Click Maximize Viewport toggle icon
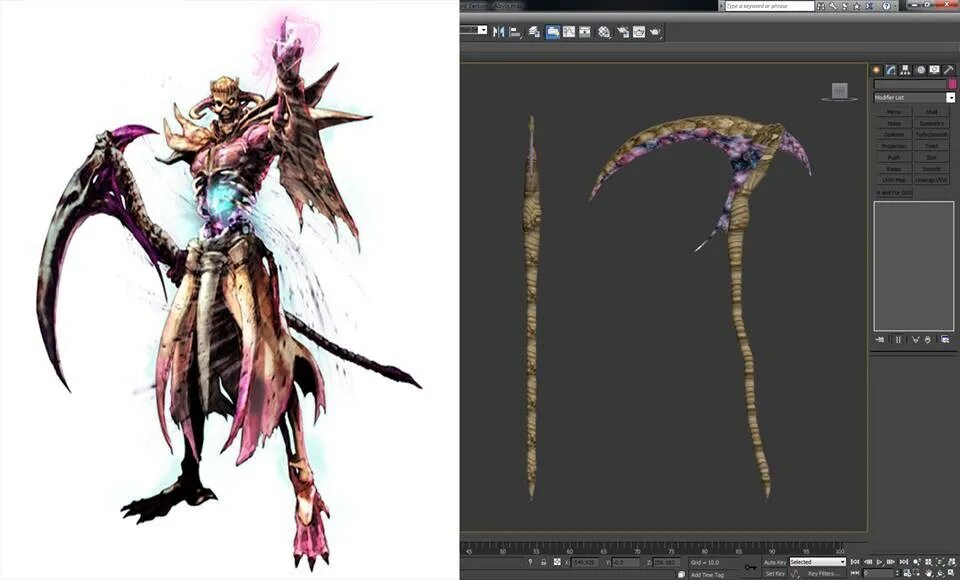 tap(951, 573)
